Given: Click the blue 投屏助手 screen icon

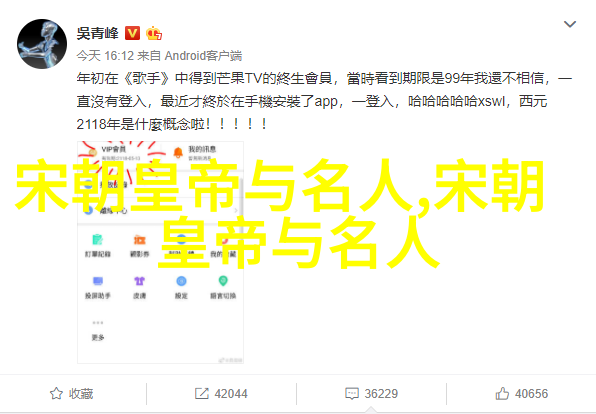Looking at the screenshot, I should [98, 281].
